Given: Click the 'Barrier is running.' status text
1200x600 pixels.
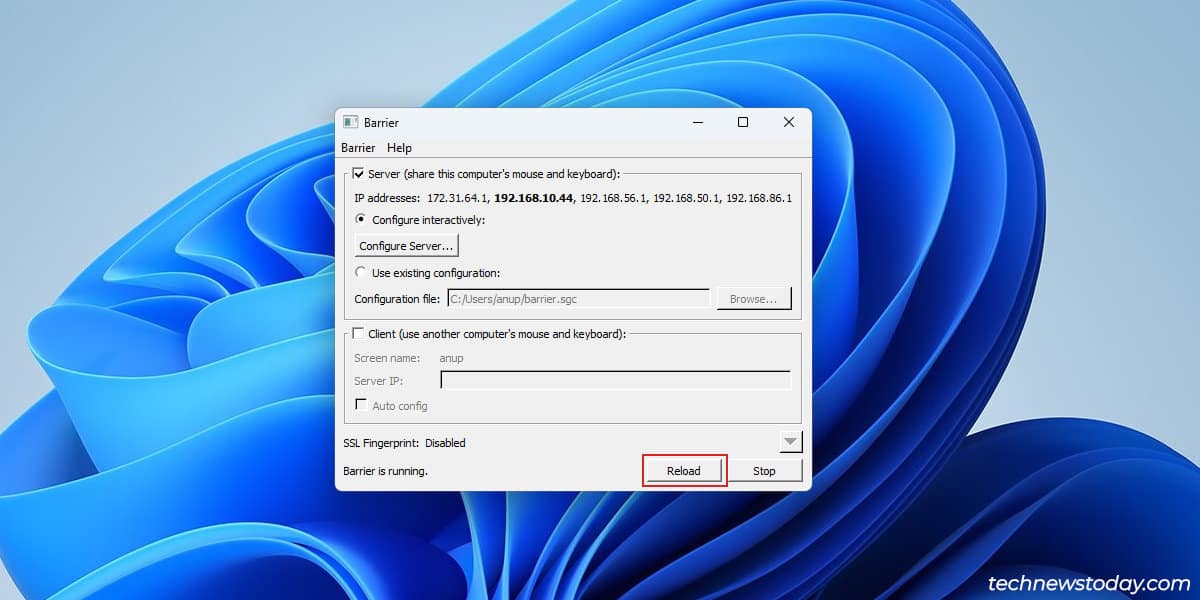Looking at the screenshot, I should click(386, 471).
